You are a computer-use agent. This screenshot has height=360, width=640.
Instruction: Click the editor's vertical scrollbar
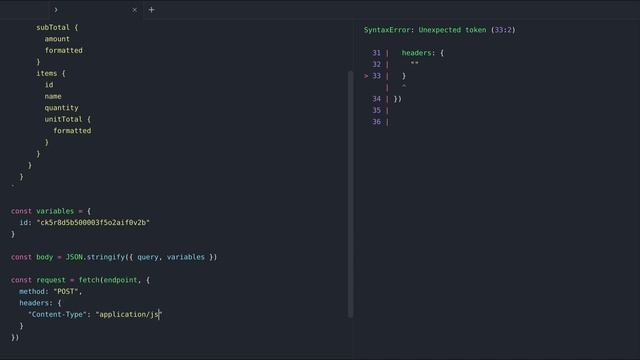[350, 194]
